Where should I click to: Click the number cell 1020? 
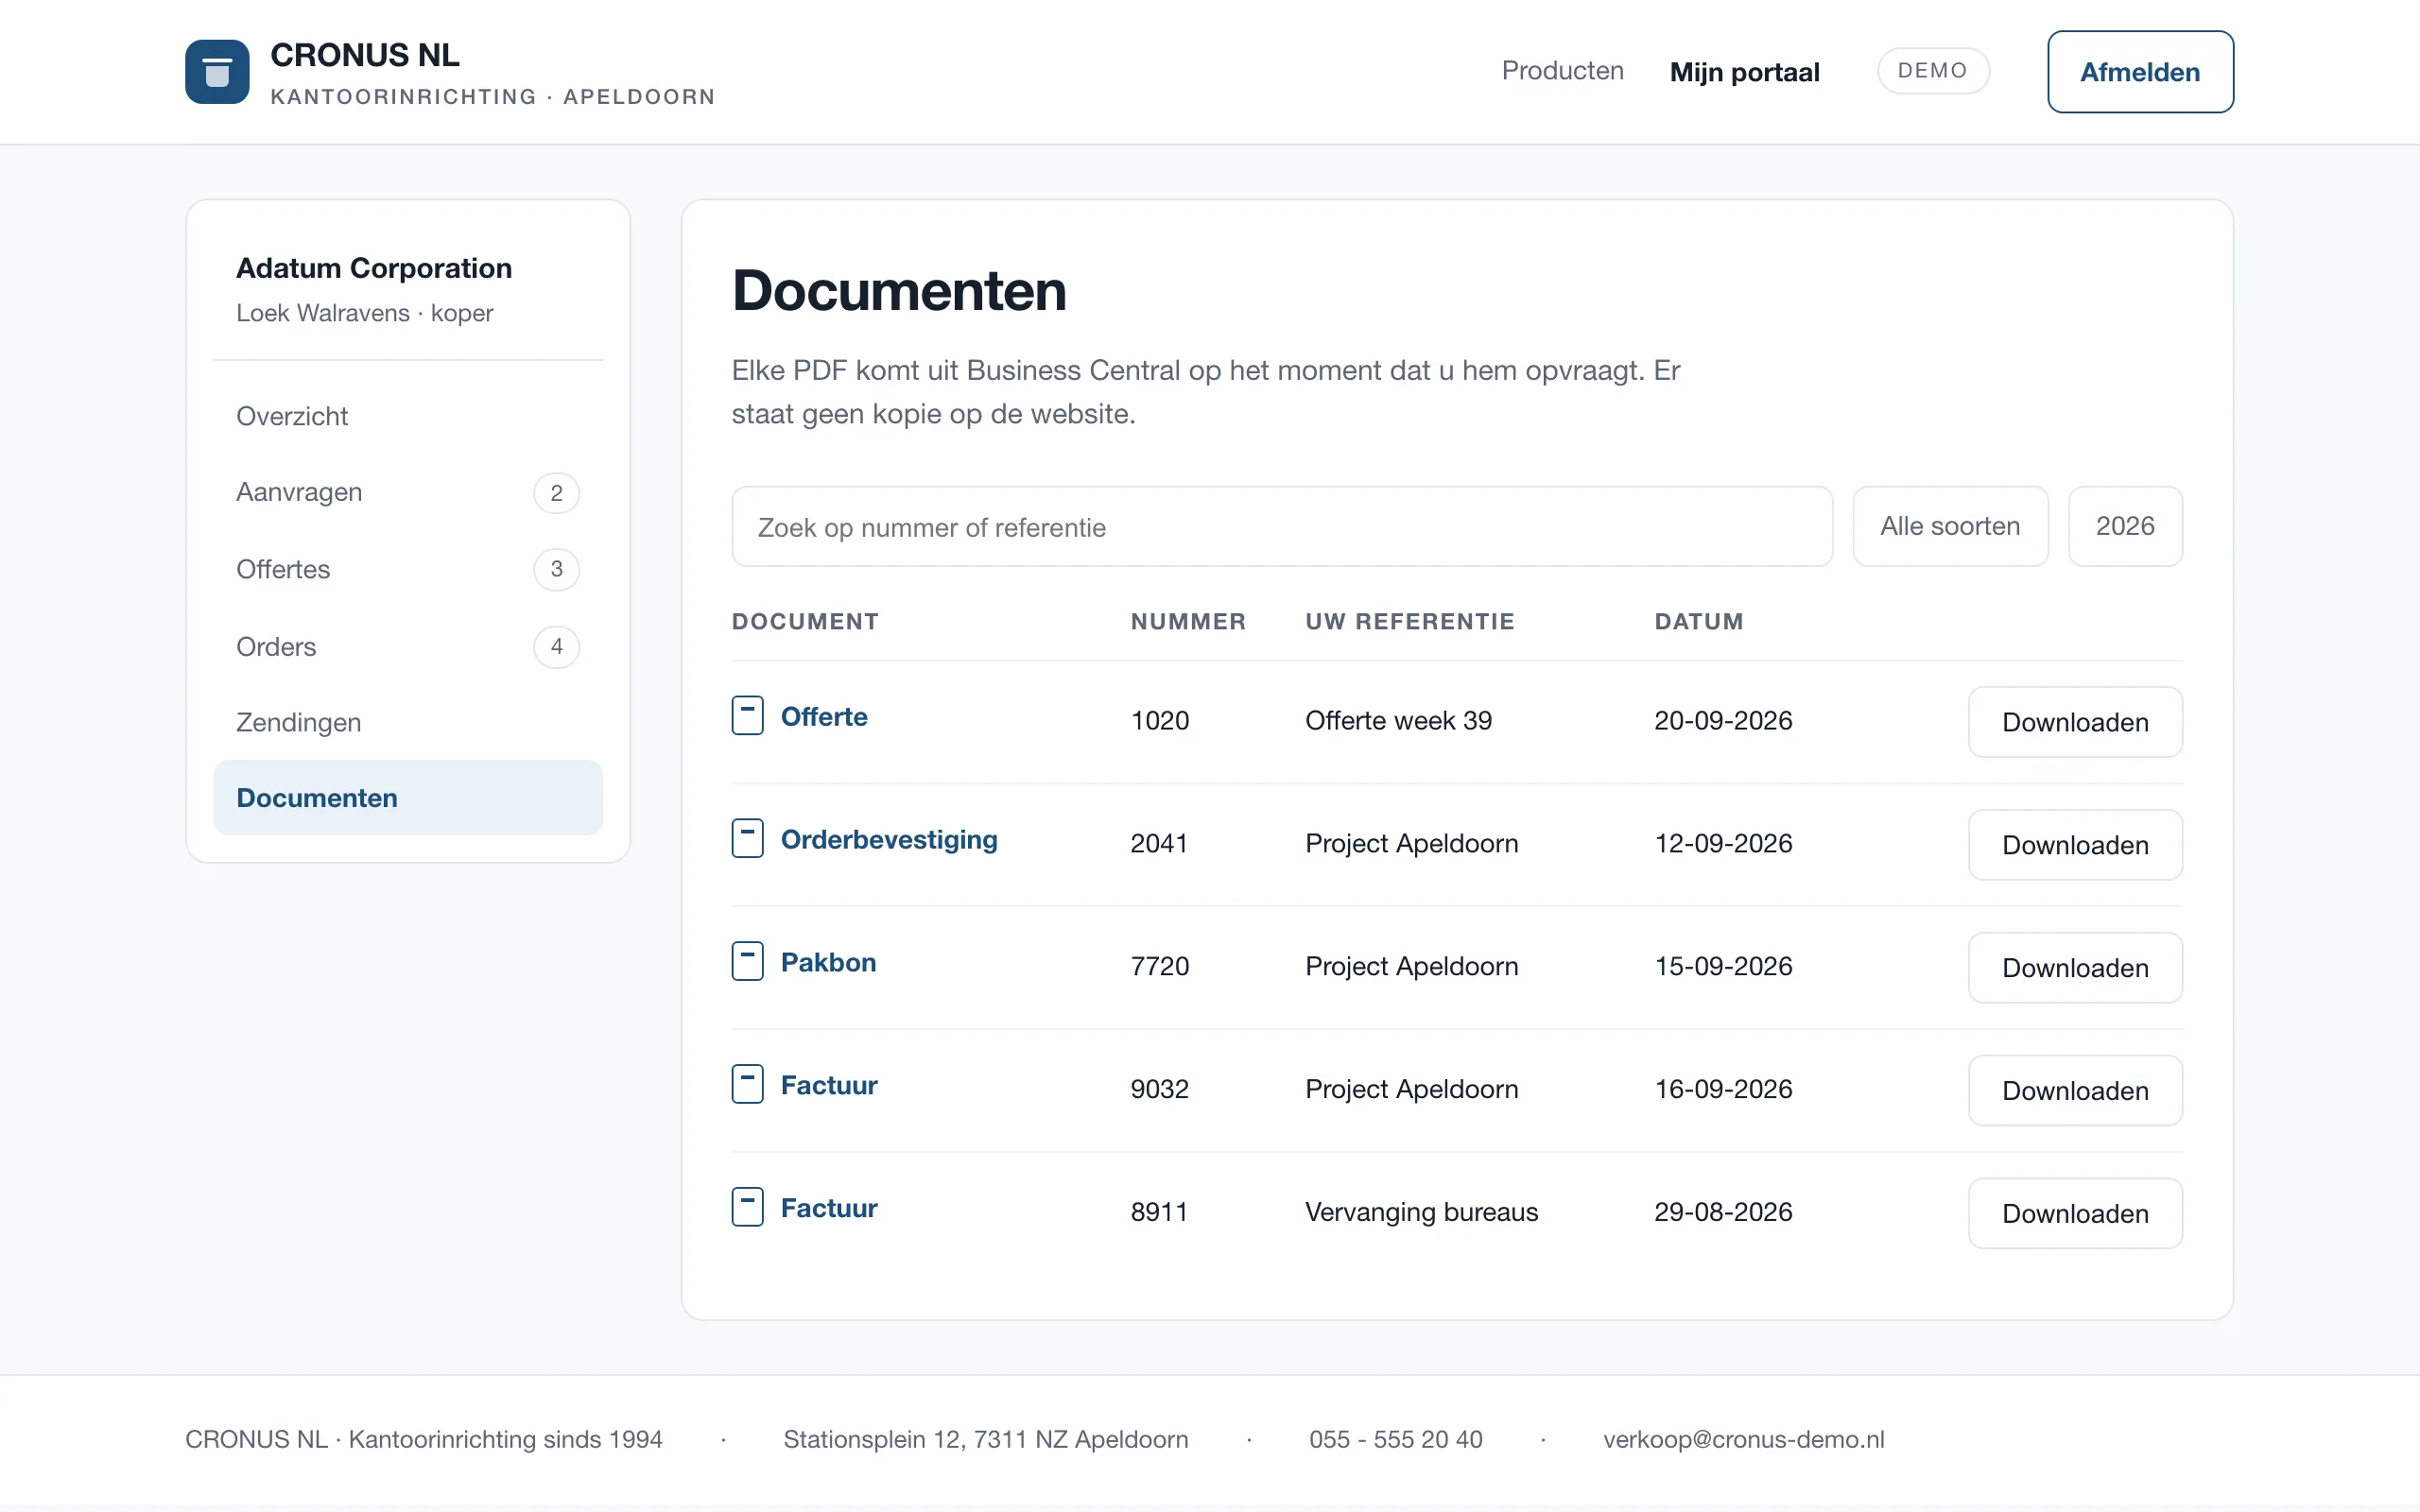point(1160,721)
